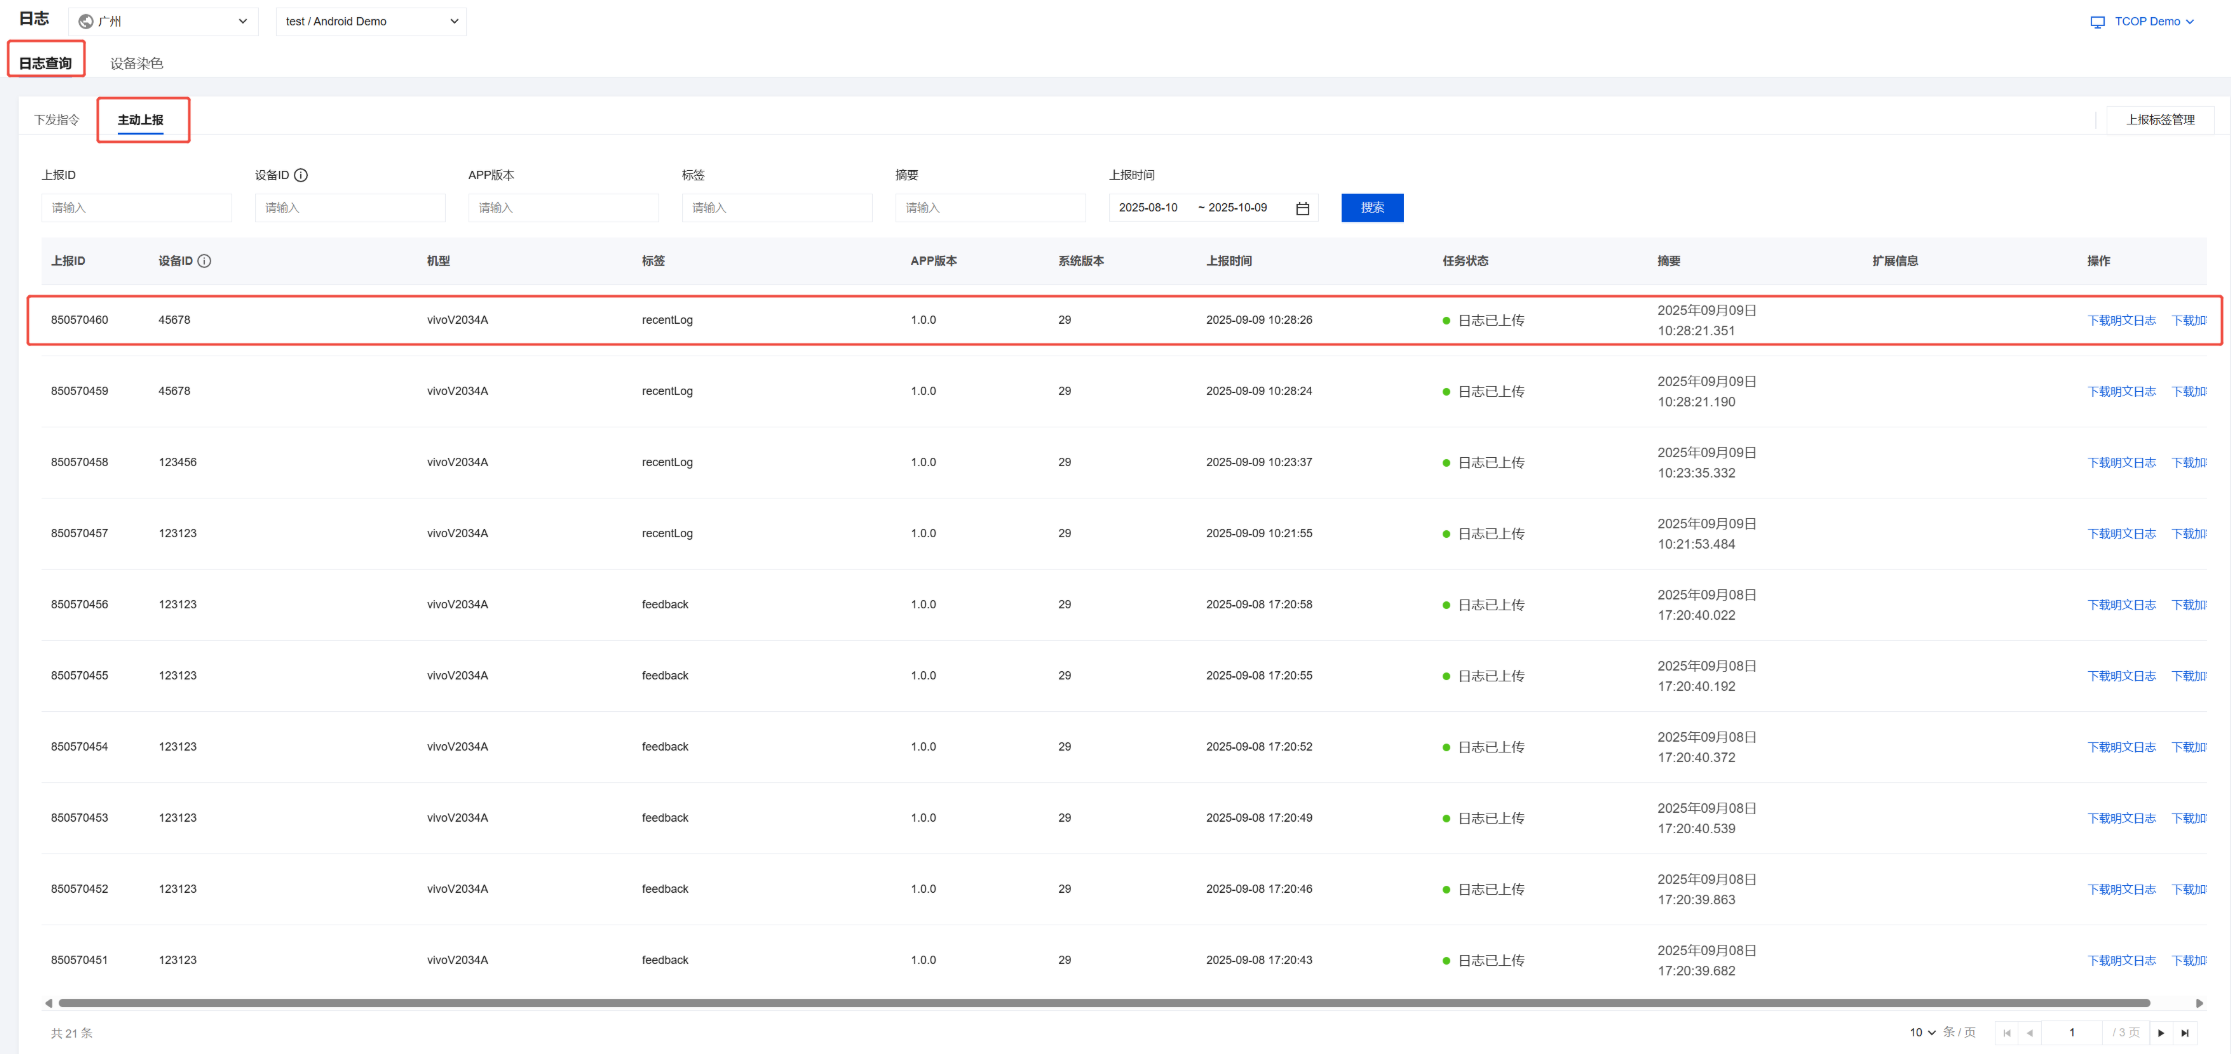
Task: Open the calendar icon in the 上报时间 date range
Action: pyautogui.click(x=1302, y=208)
